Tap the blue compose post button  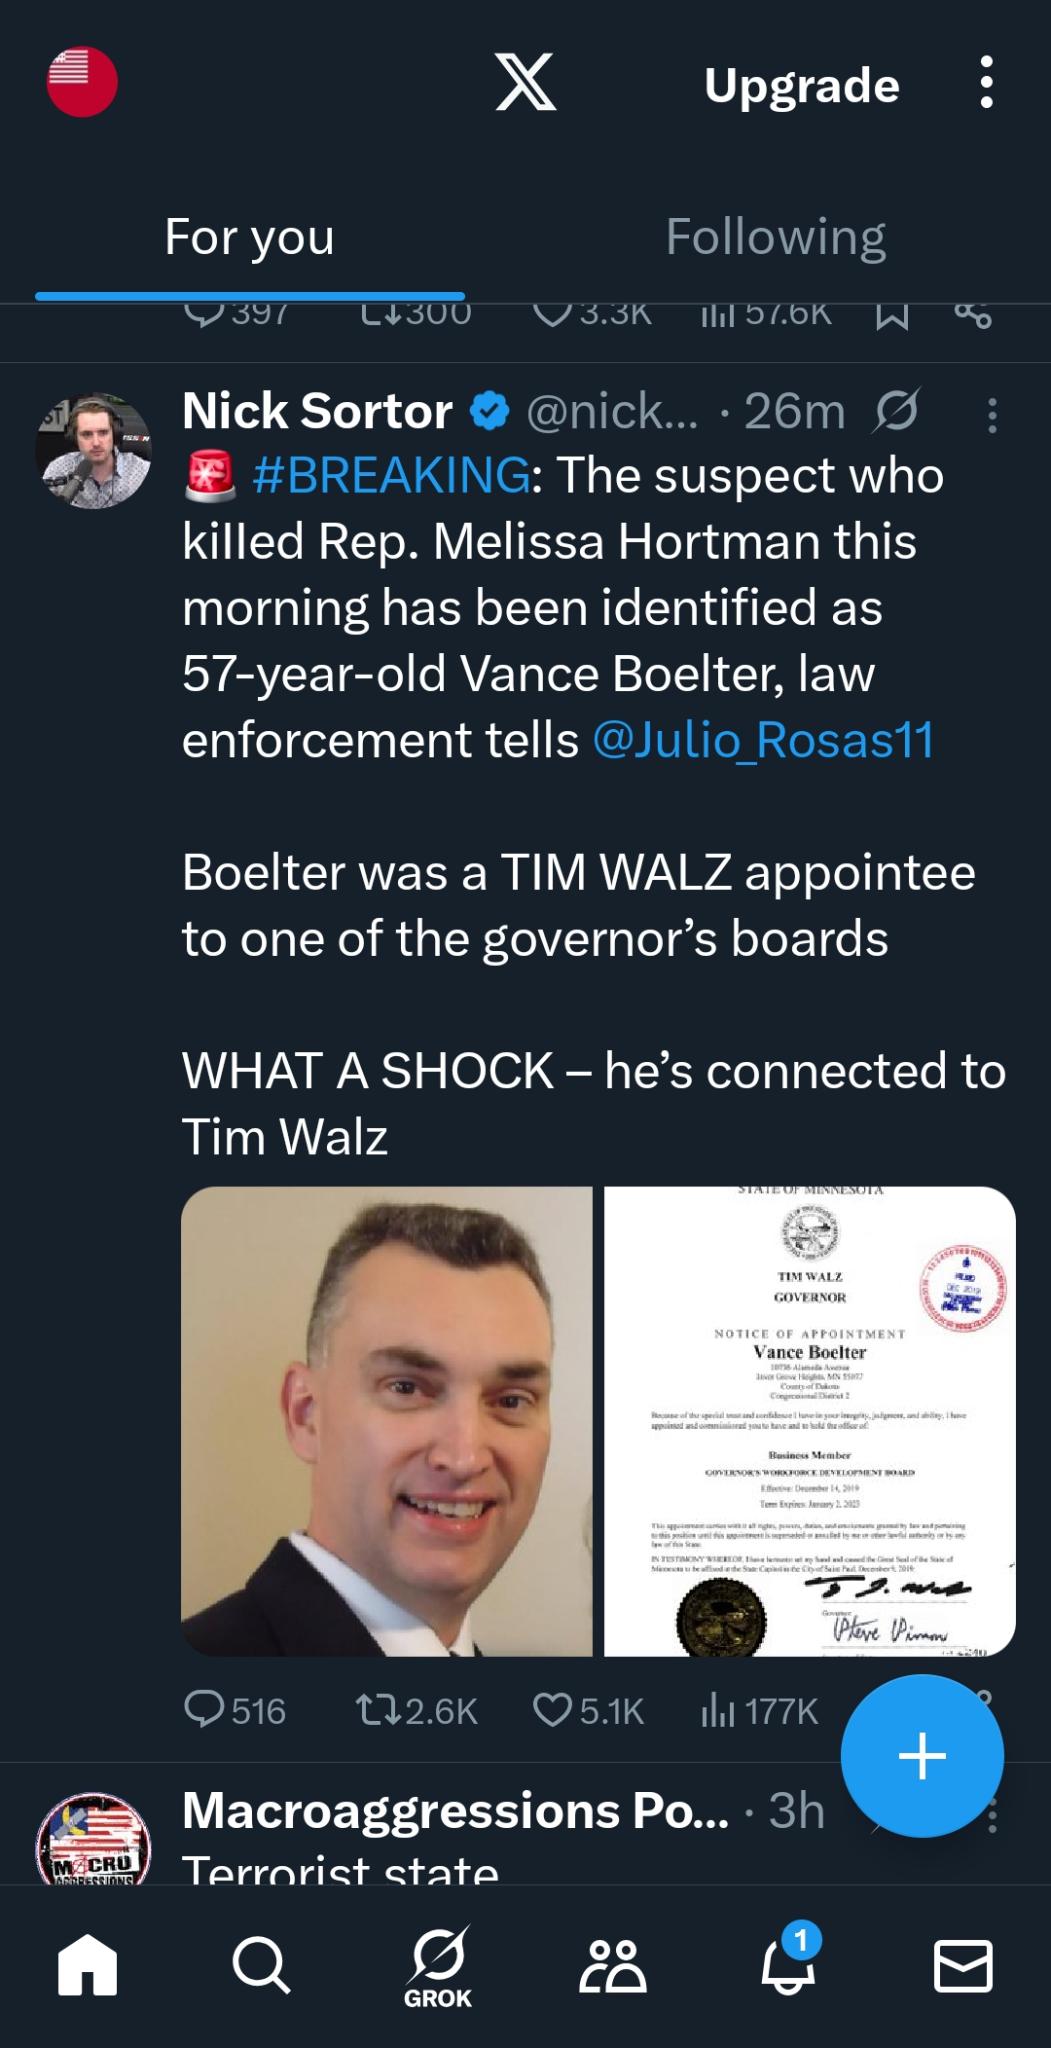921,1755
